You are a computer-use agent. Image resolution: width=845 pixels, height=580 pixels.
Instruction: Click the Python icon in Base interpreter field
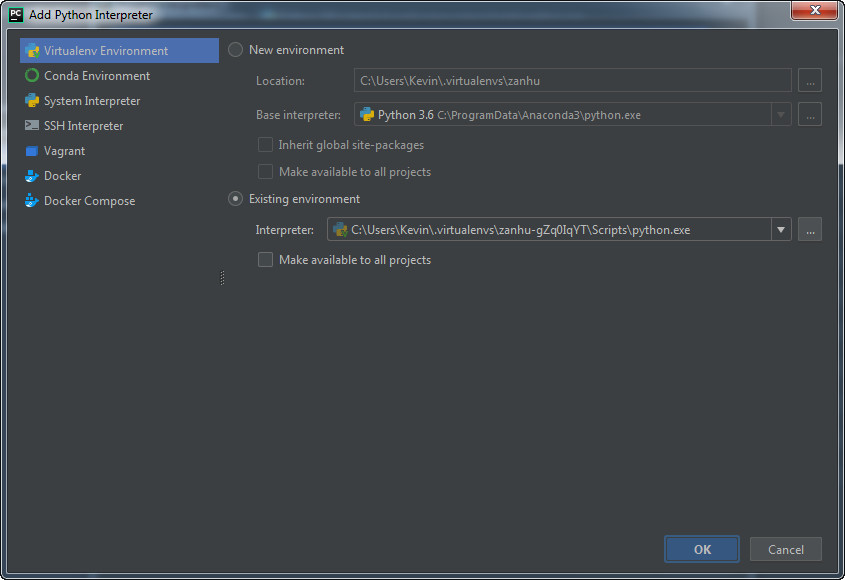point(367,114)
